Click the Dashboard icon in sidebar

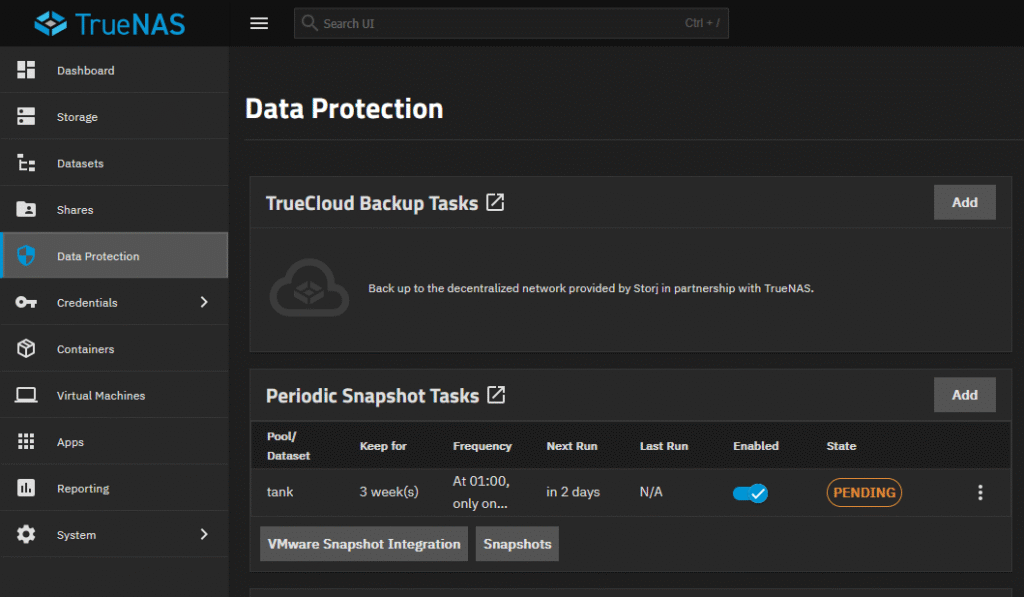coord(26,70)
